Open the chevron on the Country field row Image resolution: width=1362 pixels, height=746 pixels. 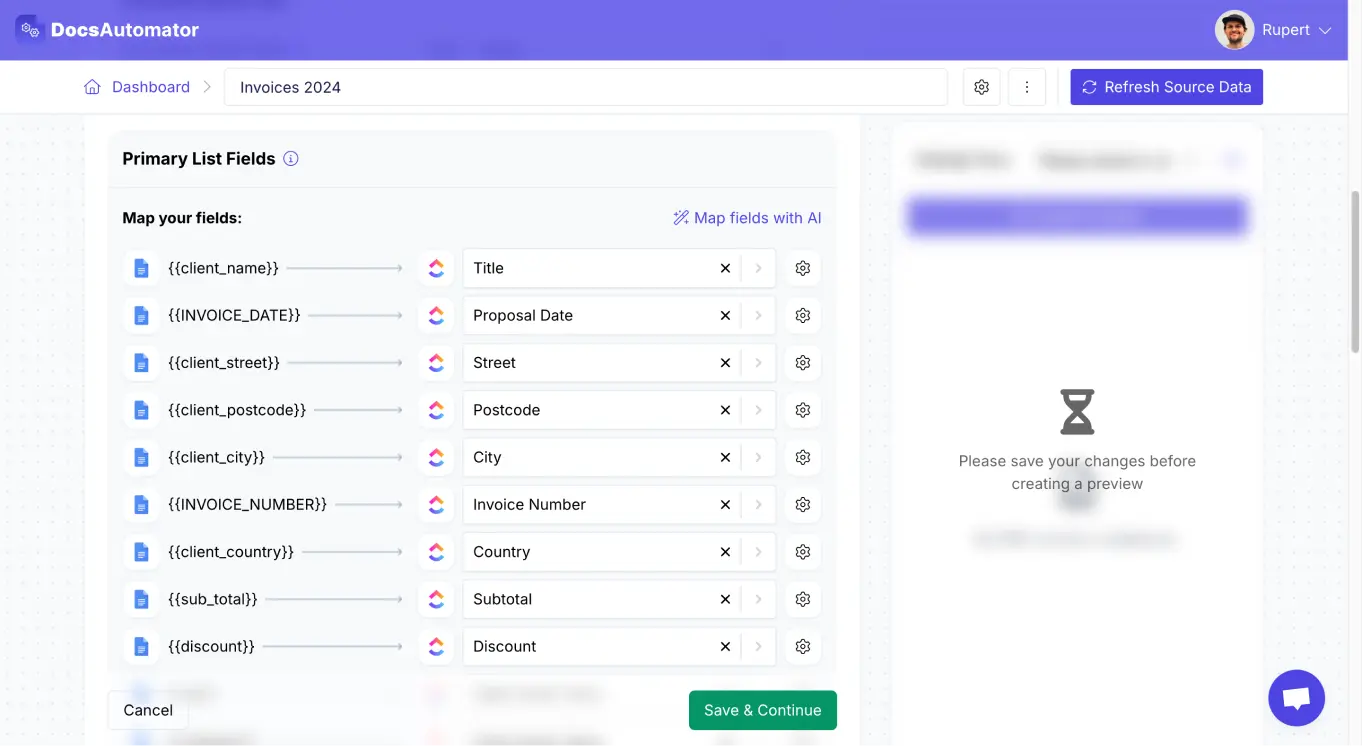click(x=758, y=551)
